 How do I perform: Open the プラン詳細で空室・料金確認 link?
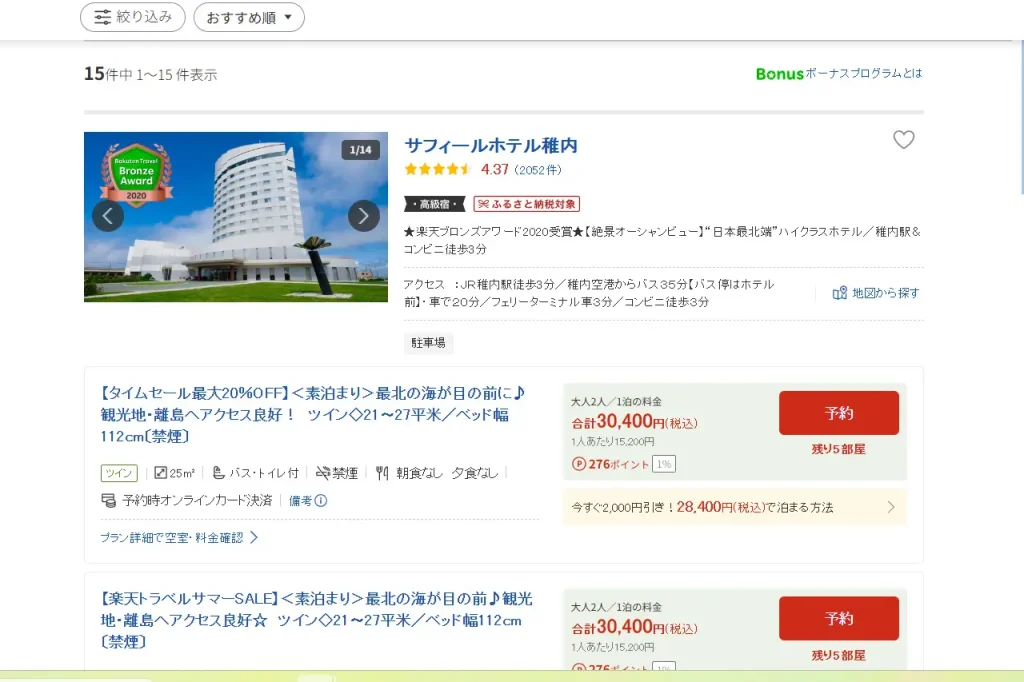click(x=179, y=538)
